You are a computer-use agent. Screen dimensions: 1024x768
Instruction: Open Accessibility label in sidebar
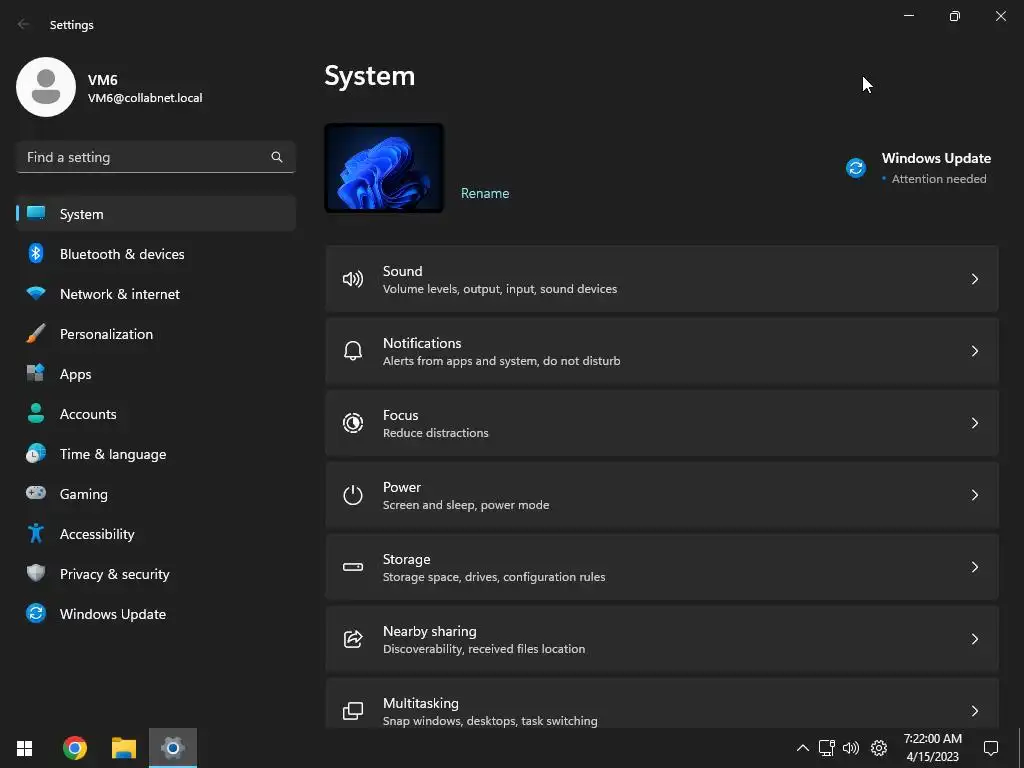[97, 534]
